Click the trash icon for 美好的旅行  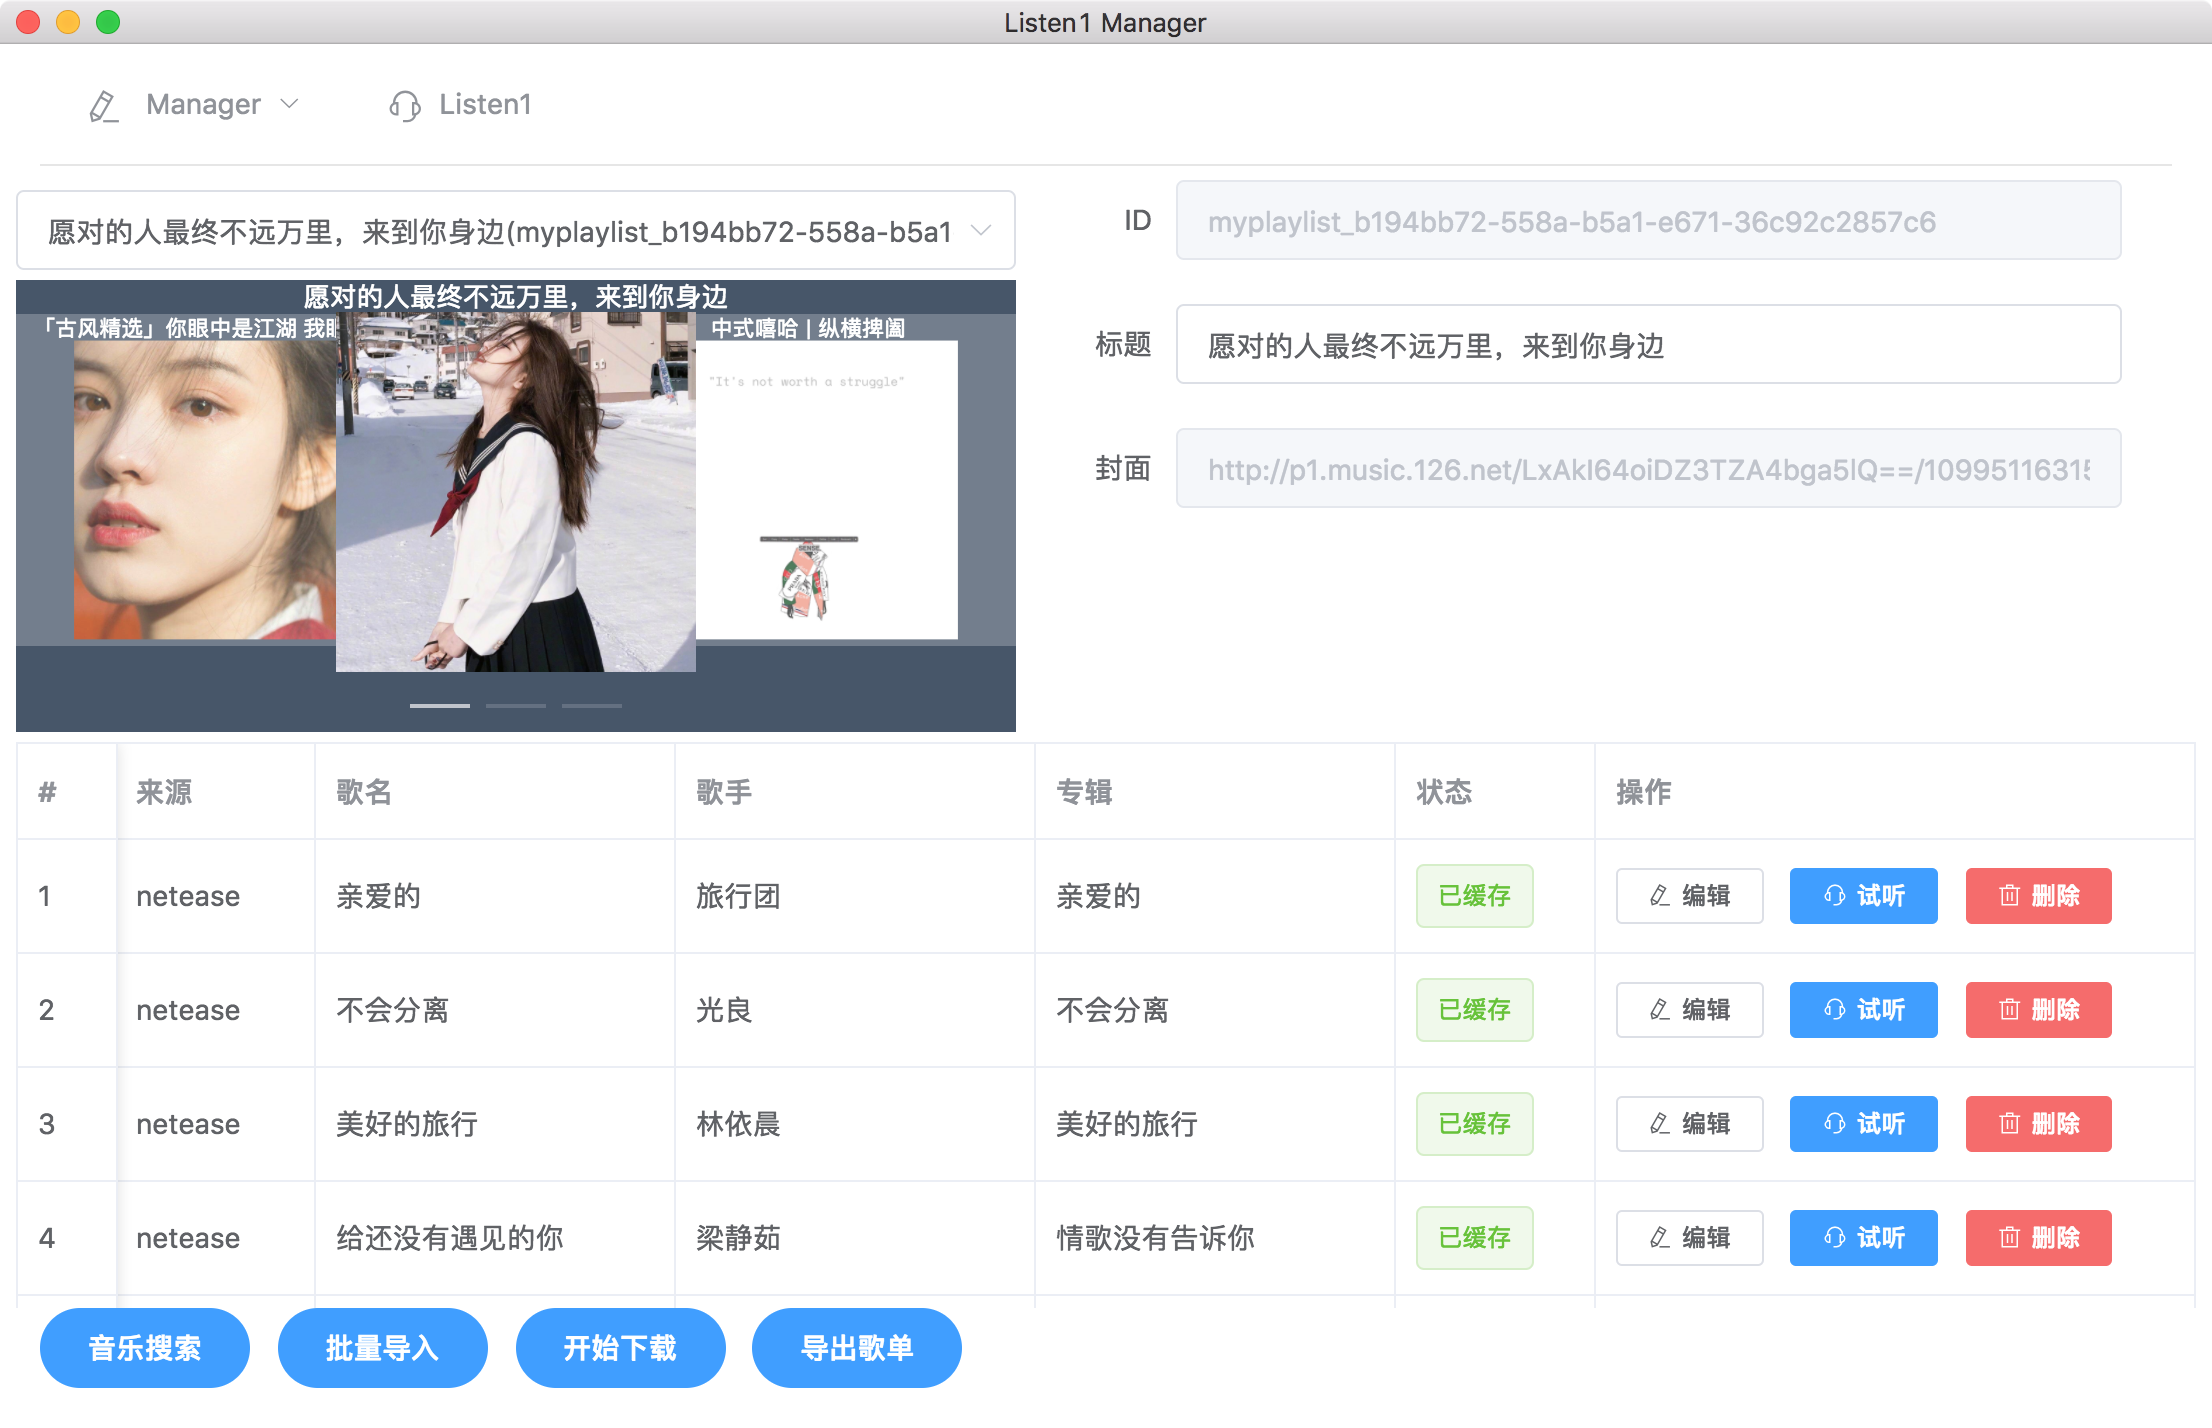point(2009,1124)
